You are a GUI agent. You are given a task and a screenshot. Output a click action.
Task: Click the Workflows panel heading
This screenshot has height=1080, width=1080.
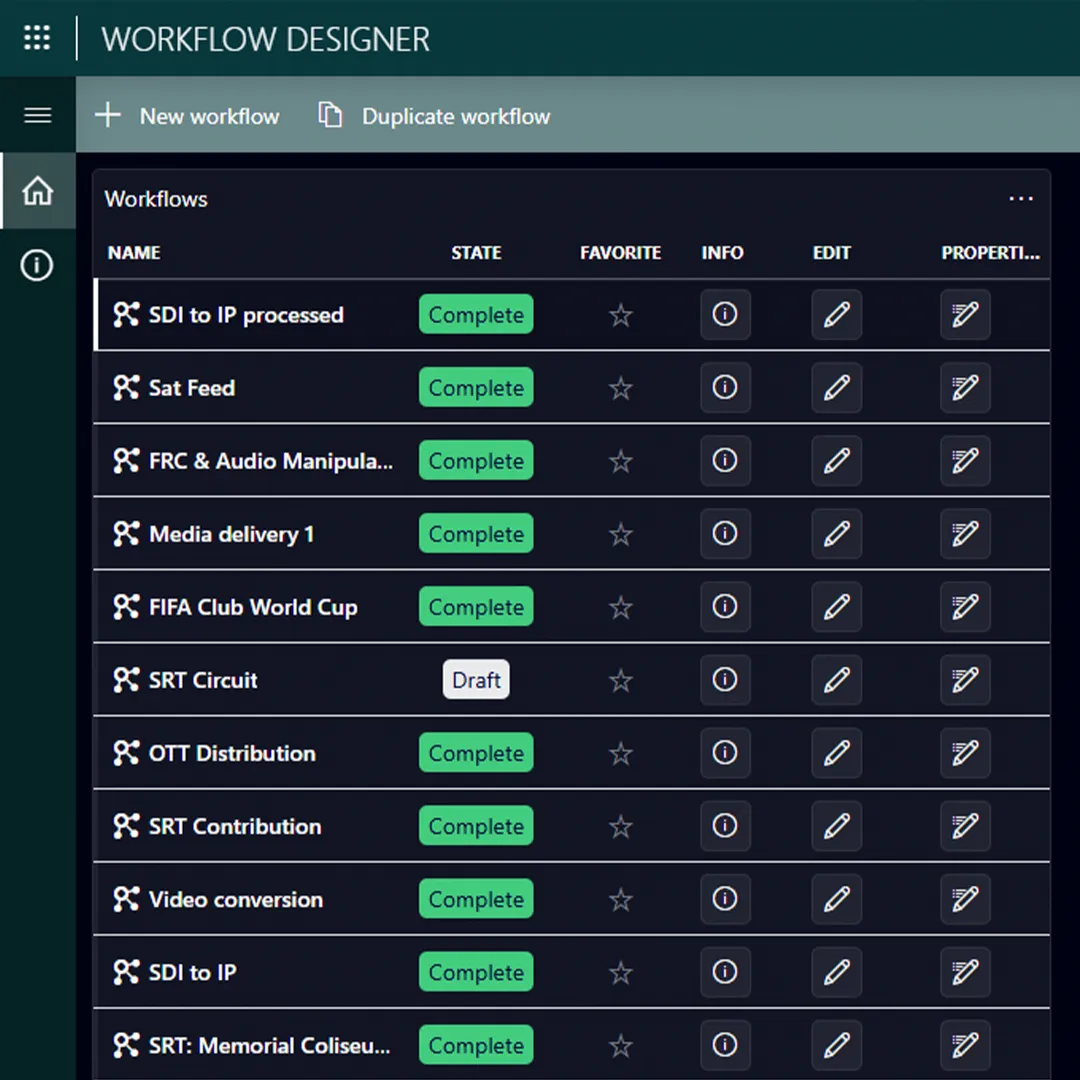click(156, 199)
